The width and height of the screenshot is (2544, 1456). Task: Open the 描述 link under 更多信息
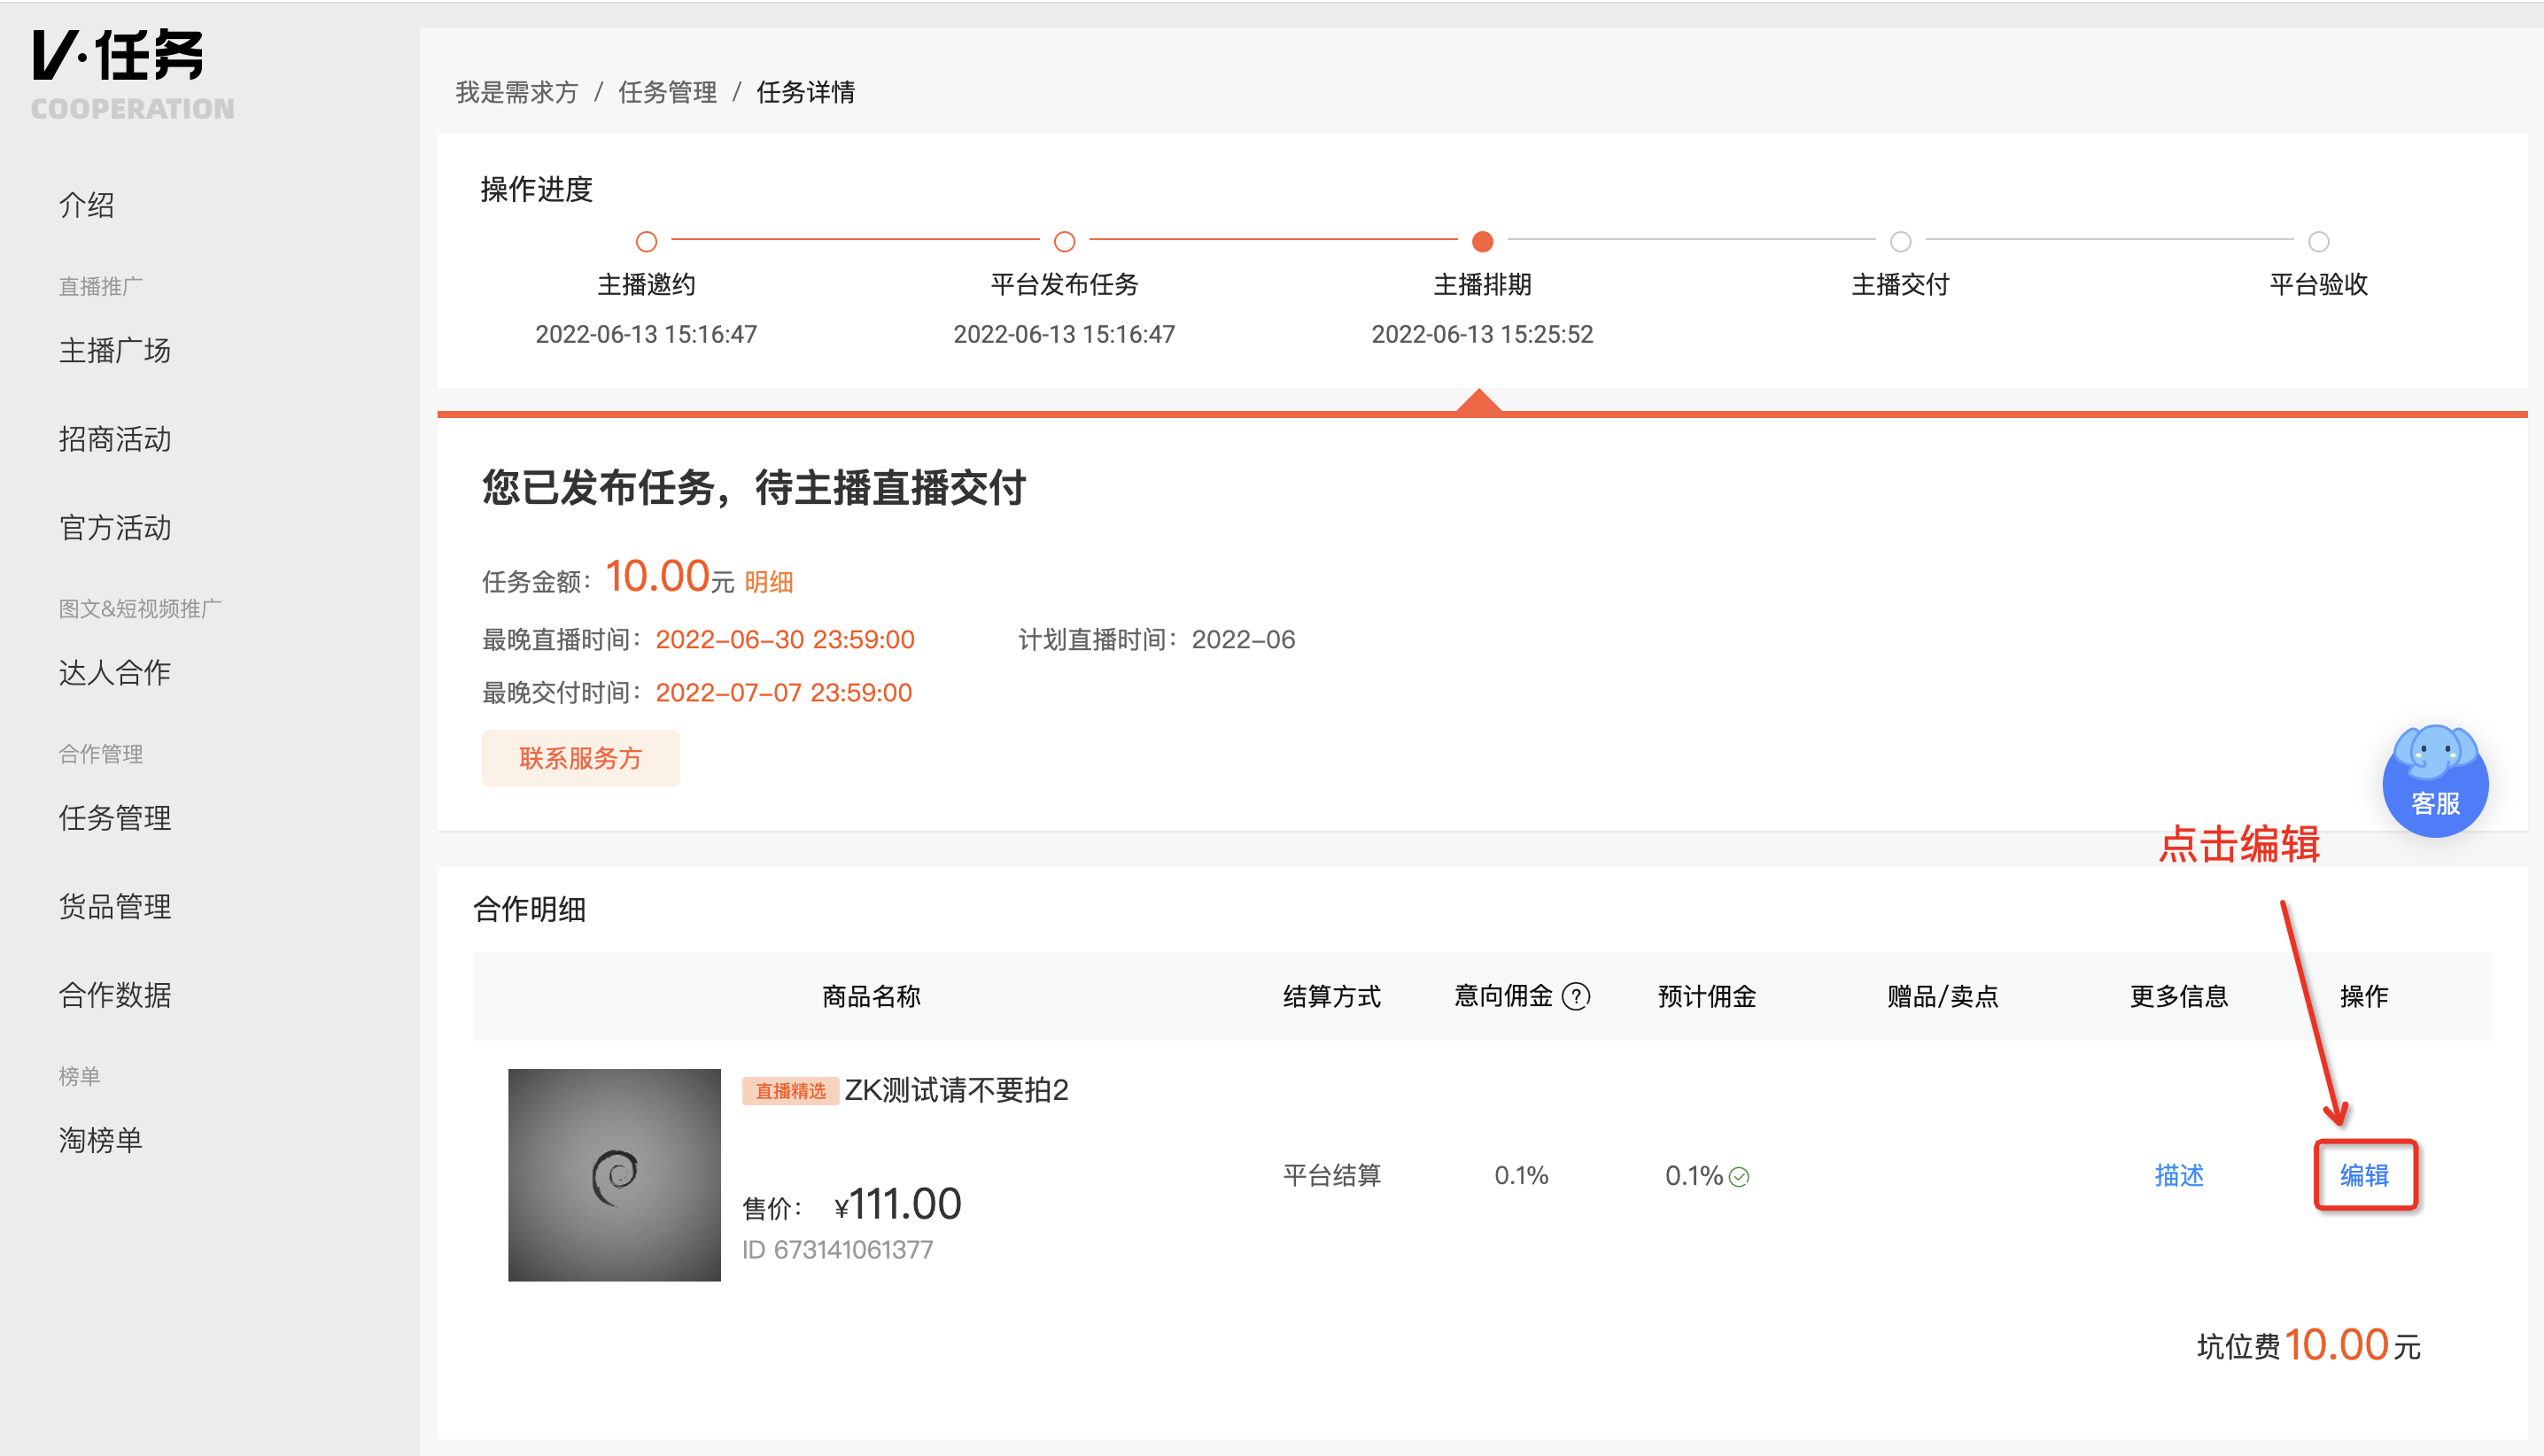click(2179, 1175)
